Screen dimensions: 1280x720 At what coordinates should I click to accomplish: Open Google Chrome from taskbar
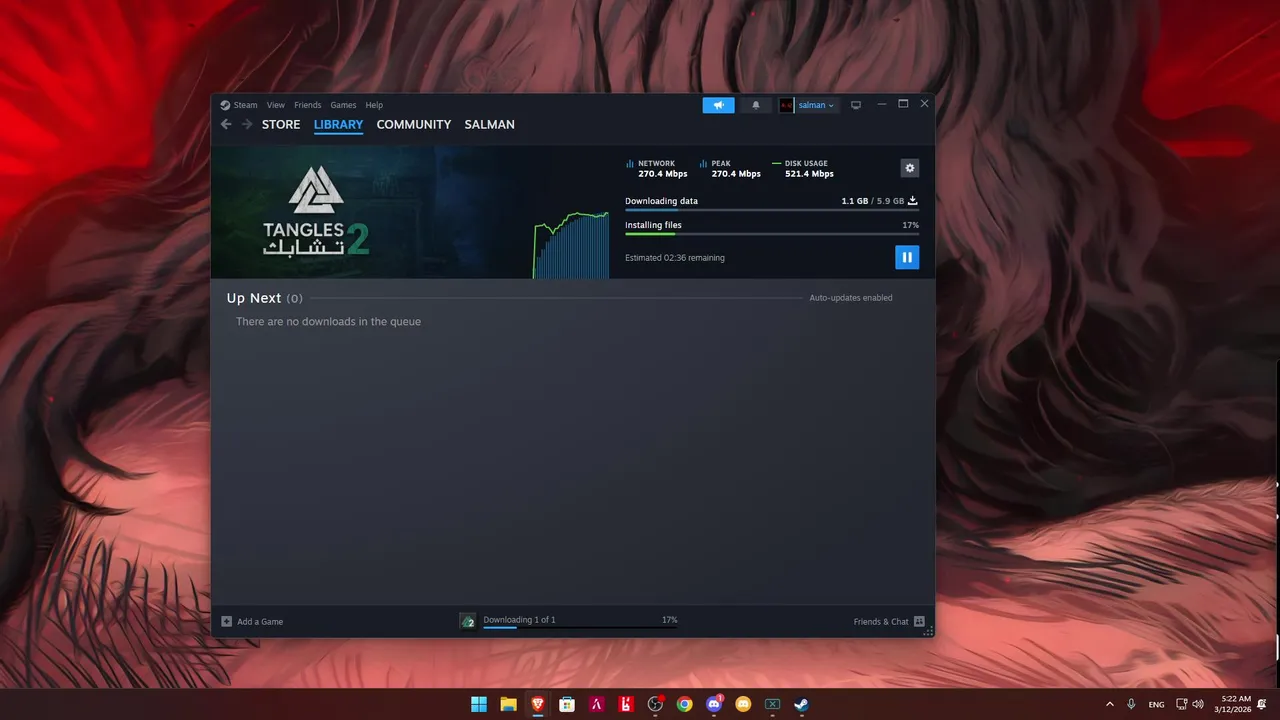coord(684,704)
